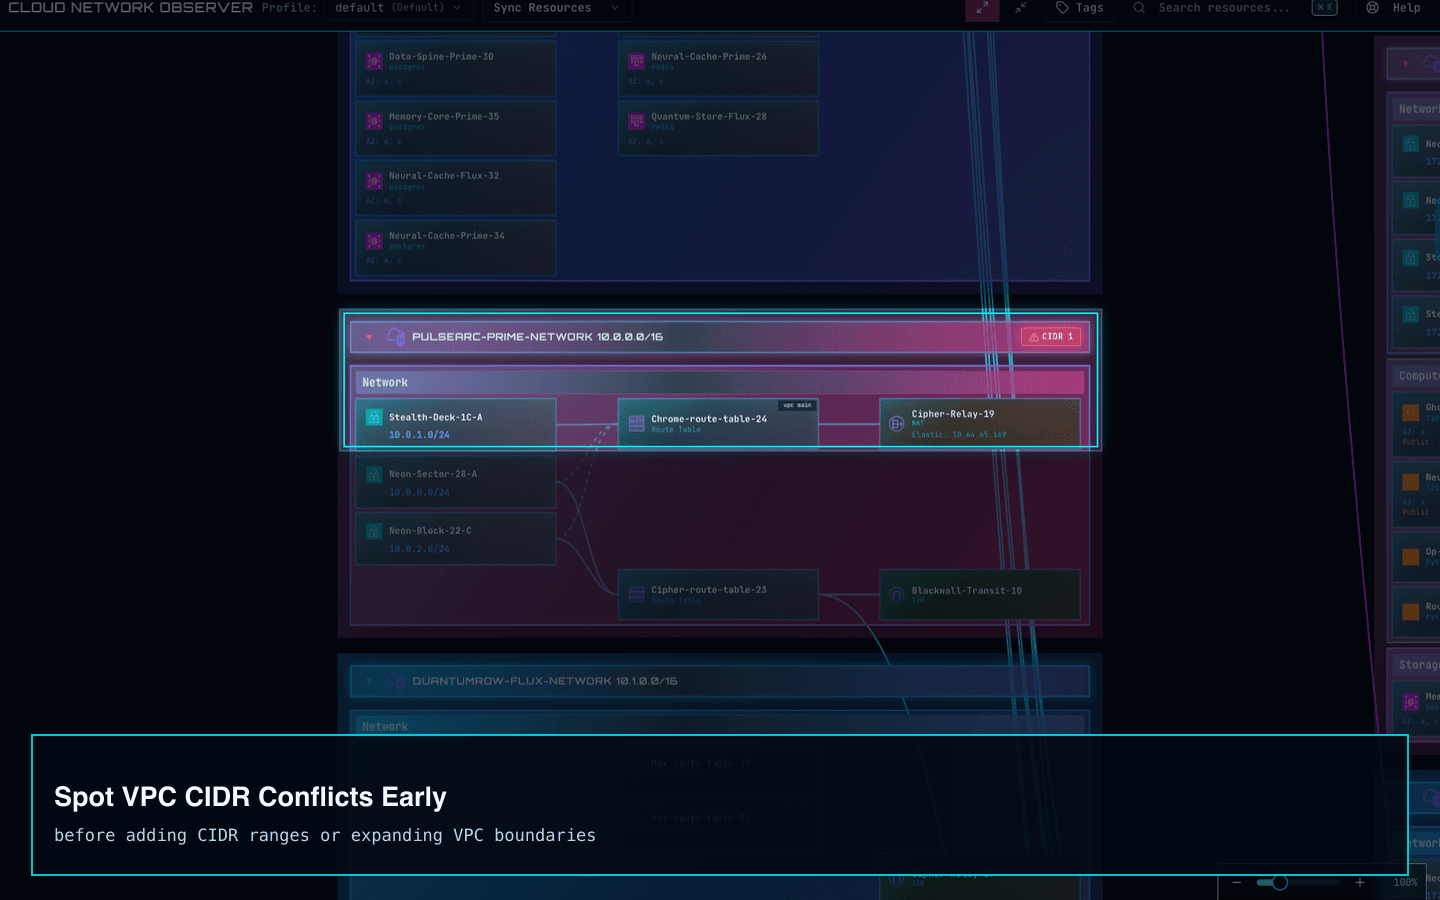This screenshot has width=1440, height=900.
Task: Click the Stealth-Deck-1C-A subnet lock icon
Action: 374,418
